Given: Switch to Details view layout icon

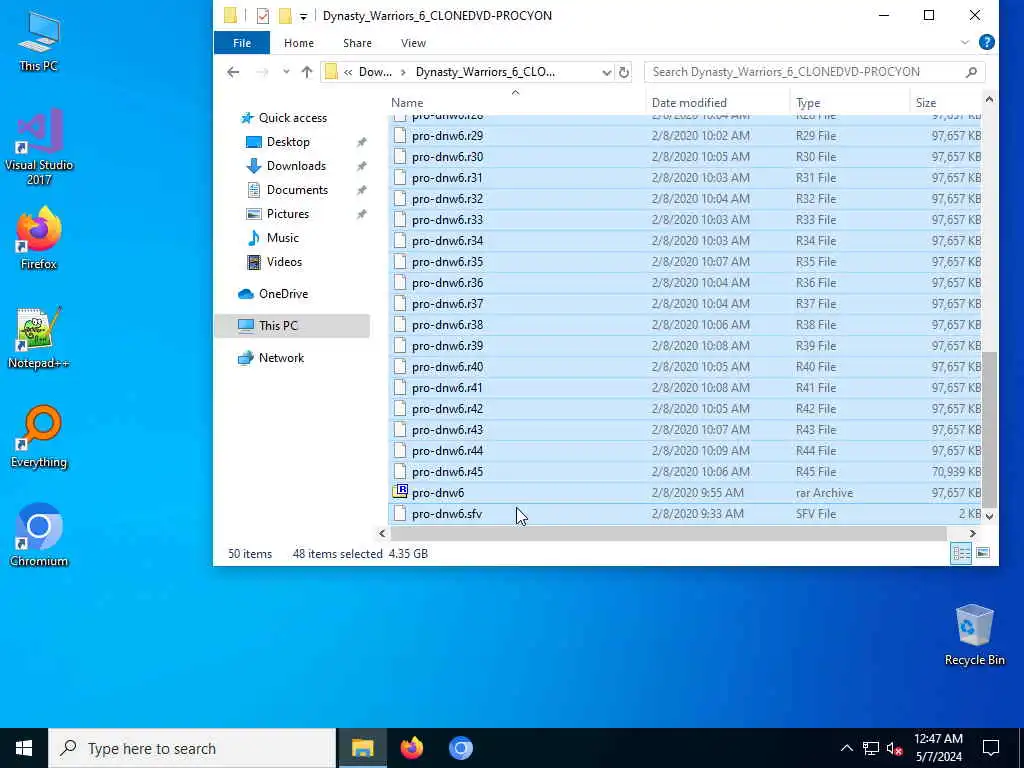Looking at the screenshot, I should (961, 553).
